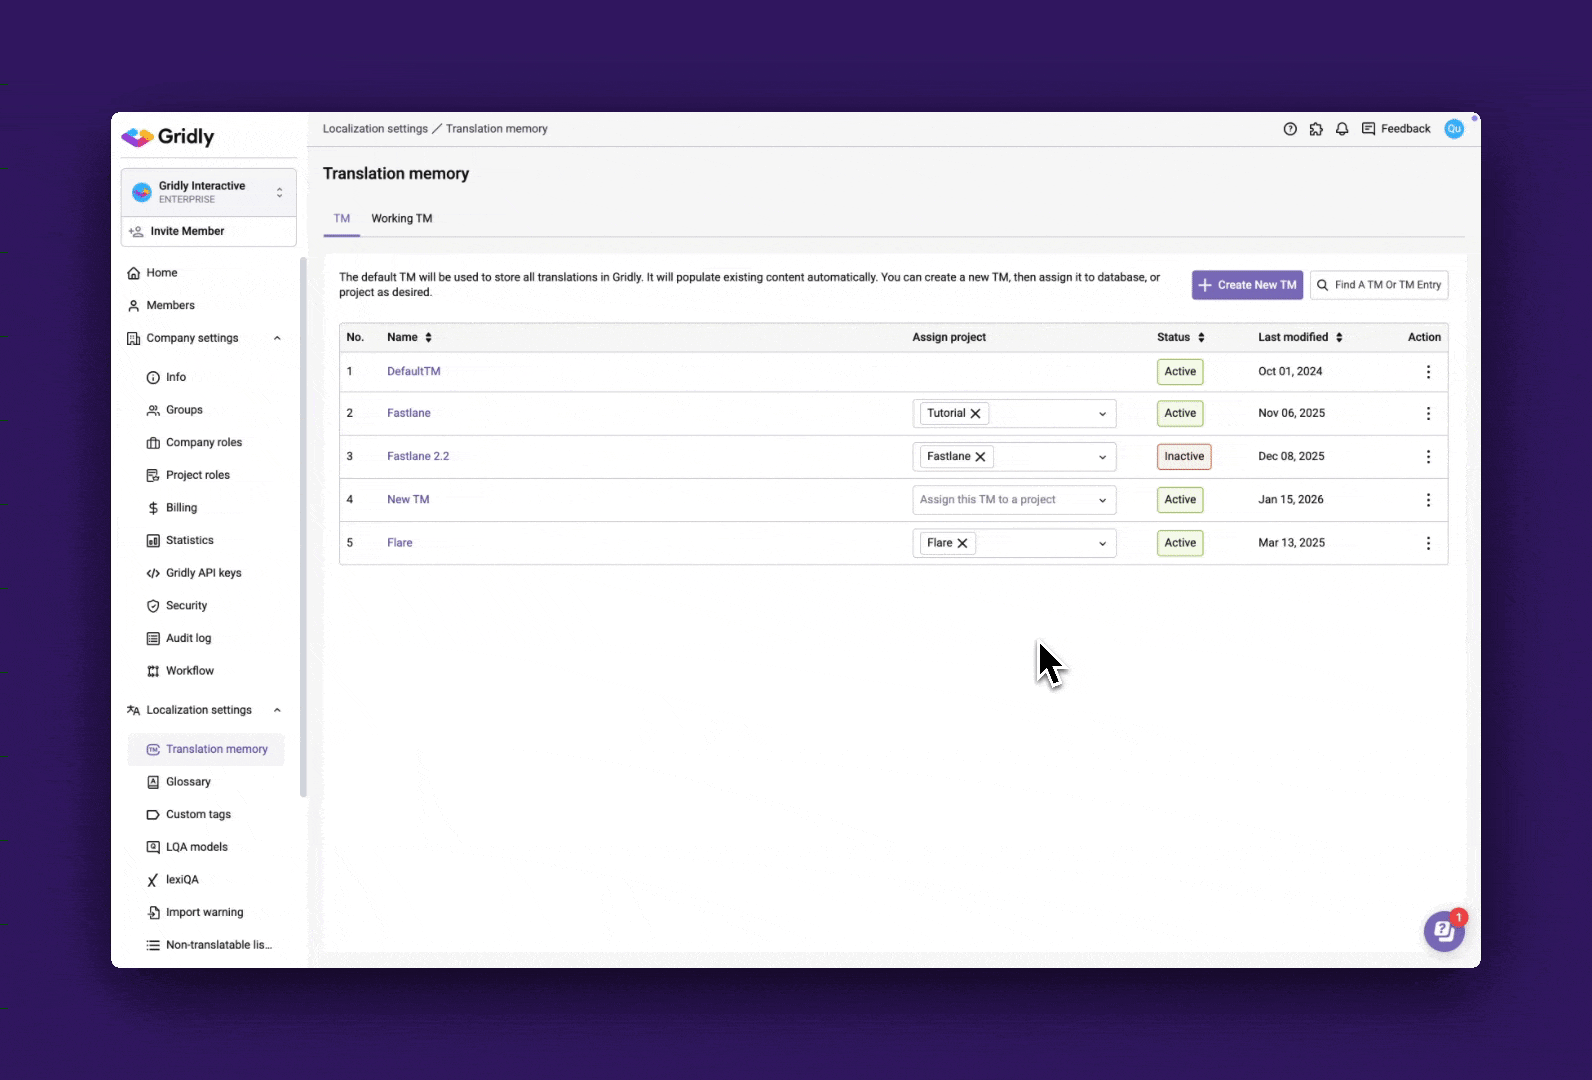
Task: Open three-dot action menu for DefaultTM
Action: (x=1428, y=372)
